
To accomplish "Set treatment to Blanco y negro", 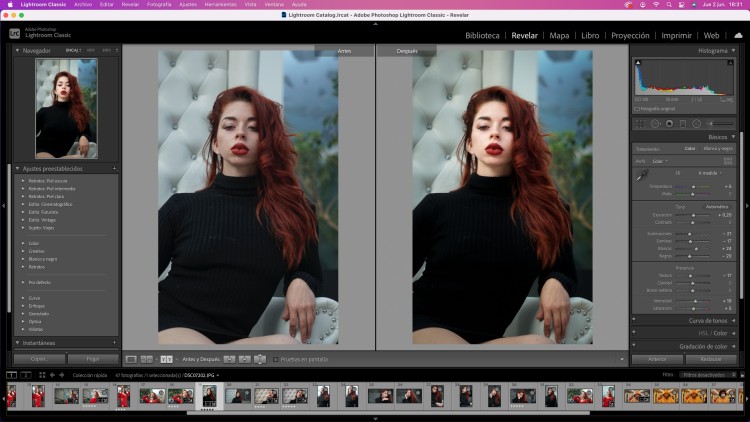I will 718,149.
